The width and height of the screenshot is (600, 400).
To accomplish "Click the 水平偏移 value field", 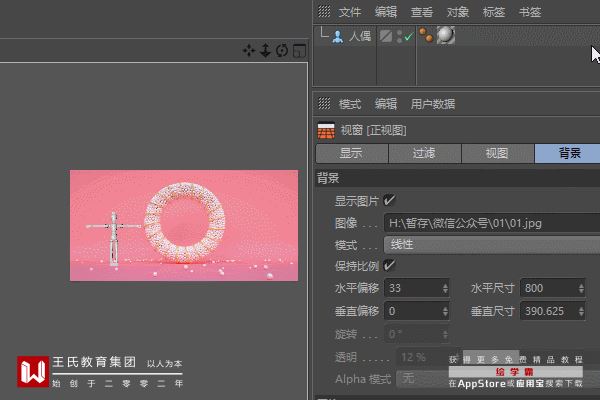I will [413, 288].
